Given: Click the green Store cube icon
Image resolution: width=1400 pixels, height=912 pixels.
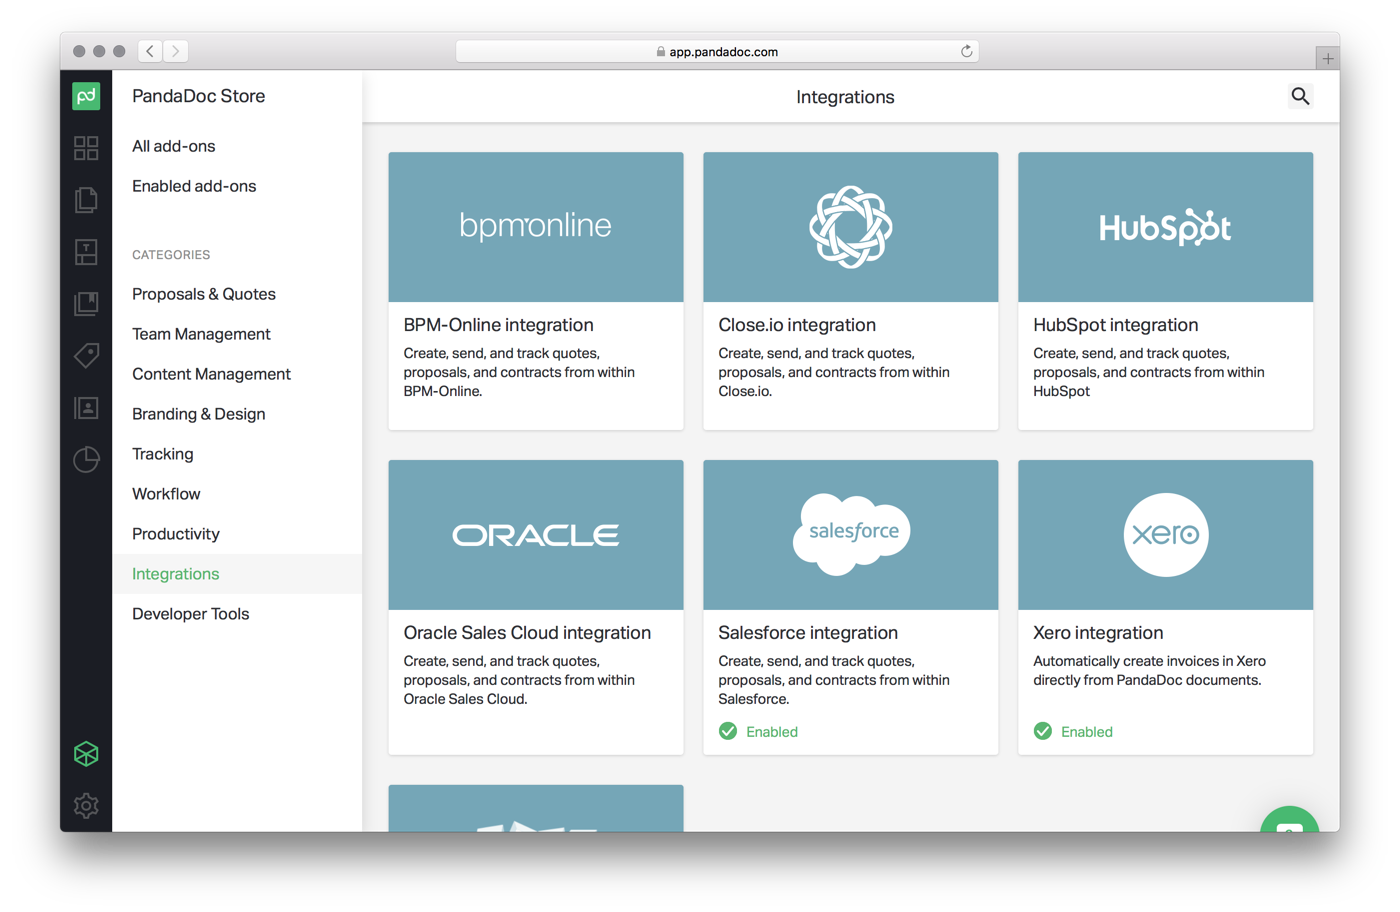Looking at the screenshot, I should (x=86, y=754).
